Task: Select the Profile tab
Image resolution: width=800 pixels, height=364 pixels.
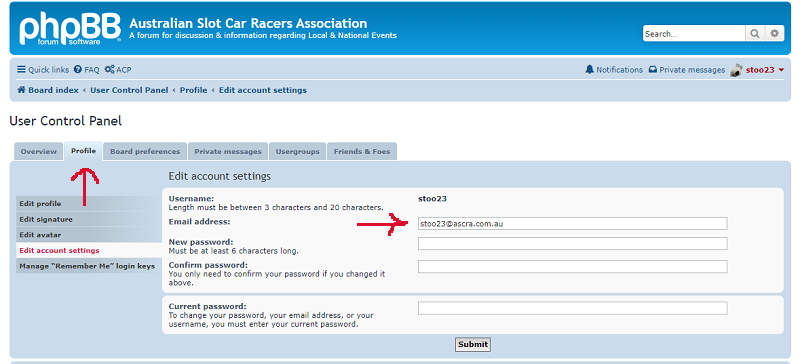Action: pyautogui.click(x=84, y=151)
